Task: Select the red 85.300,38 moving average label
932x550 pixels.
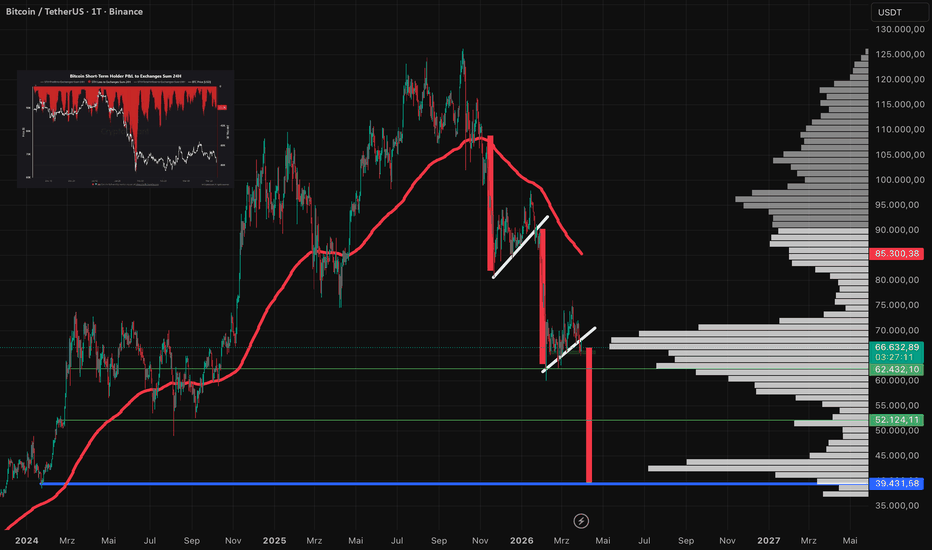Action: [x=896, y=254]
